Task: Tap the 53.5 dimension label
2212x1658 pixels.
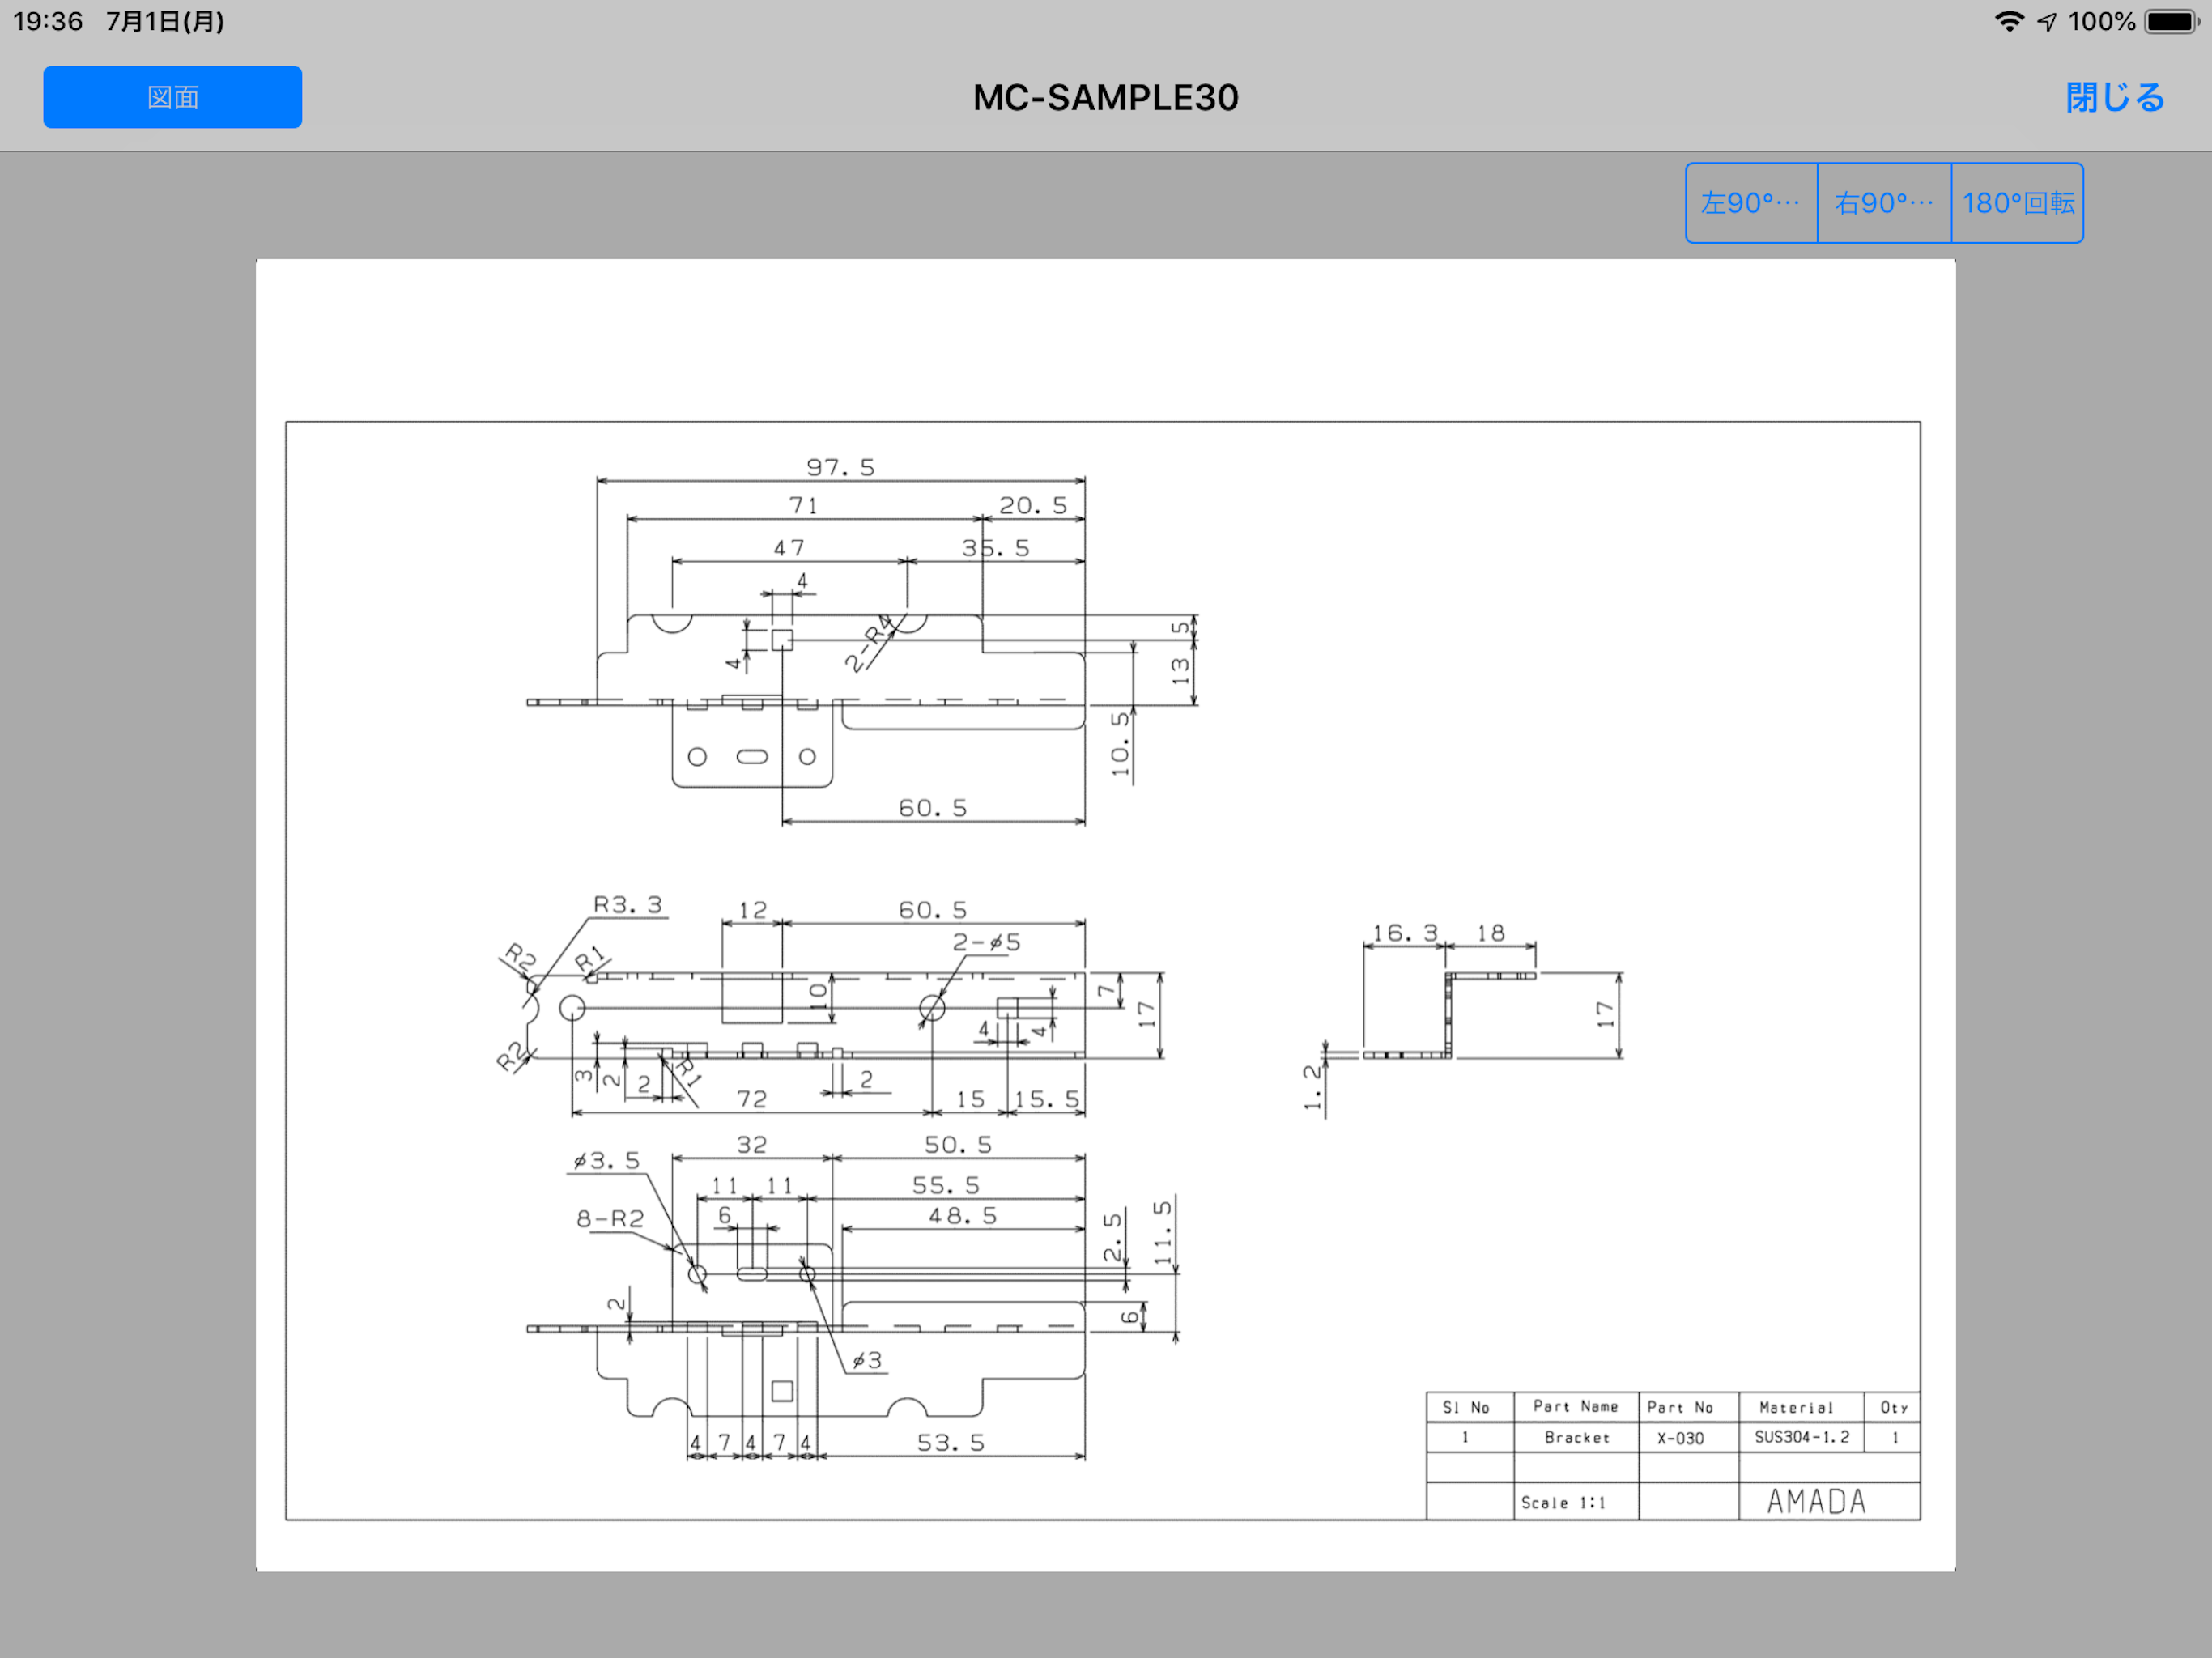Action: point(951,1442)
